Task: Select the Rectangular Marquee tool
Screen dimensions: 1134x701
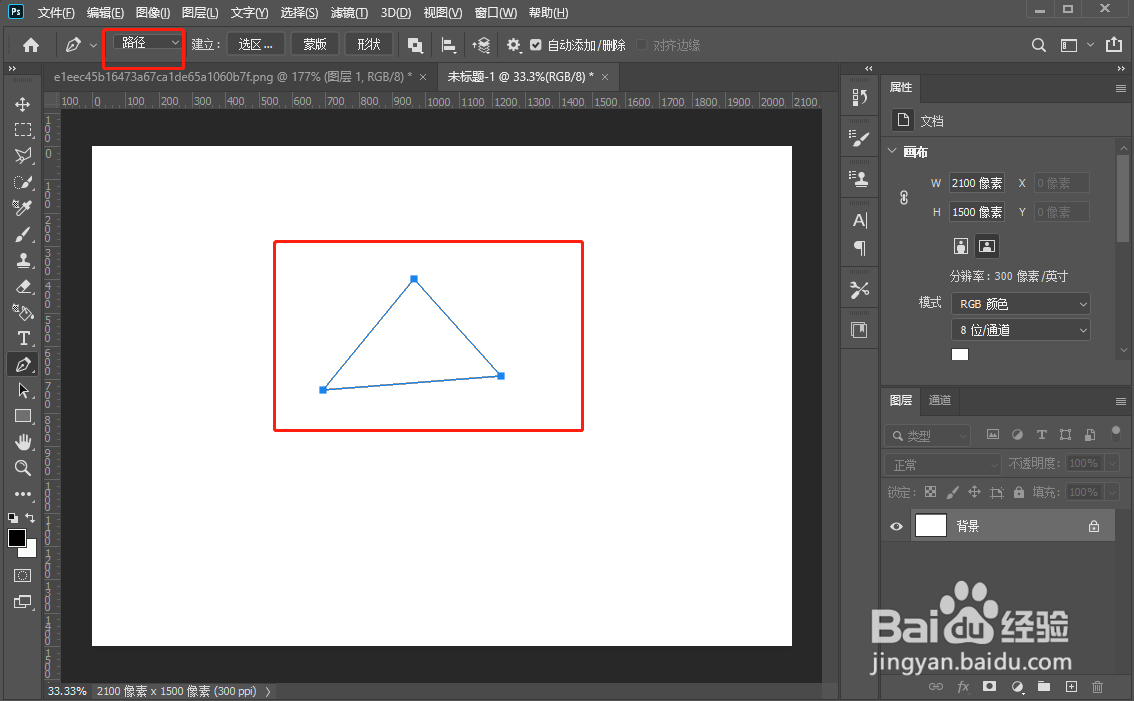Action: click(x=22, y=130)
